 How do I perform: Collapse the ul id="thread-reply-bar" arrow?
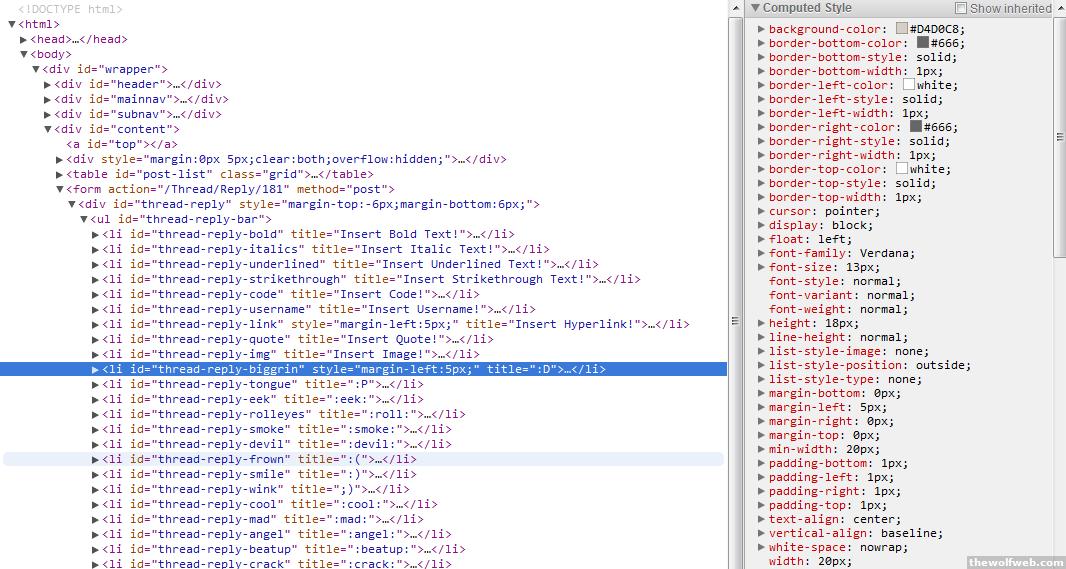click(84, 220)
